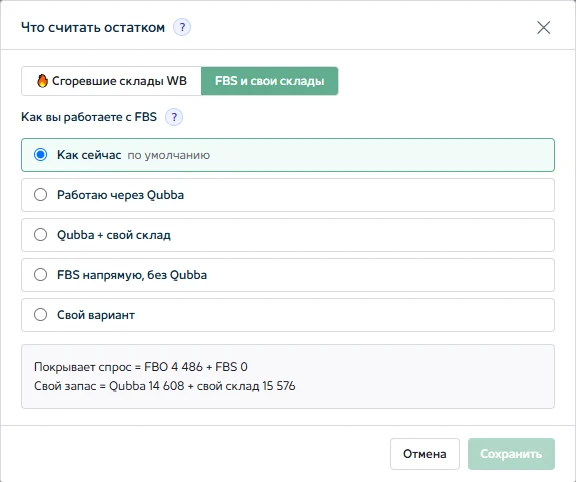Open help icon next to 'Что считать остатком'
576x482 pixels.
[x=182, y=28]
